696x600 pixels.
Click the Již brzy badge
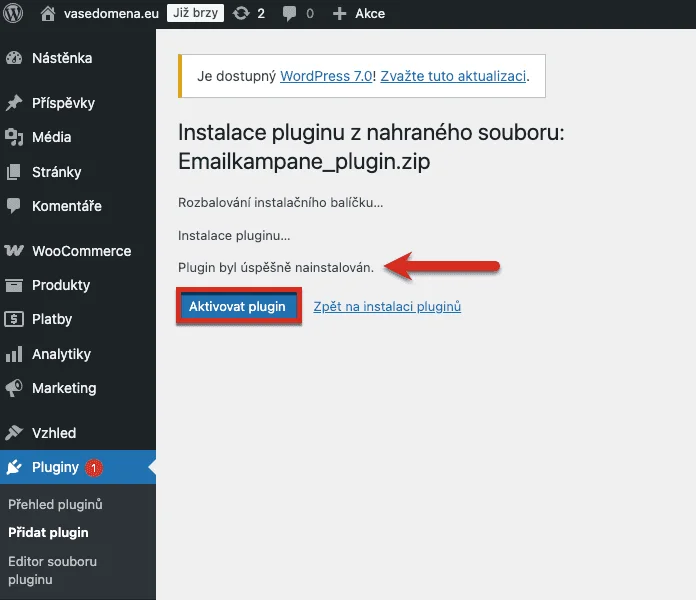(x=195, y=13)
